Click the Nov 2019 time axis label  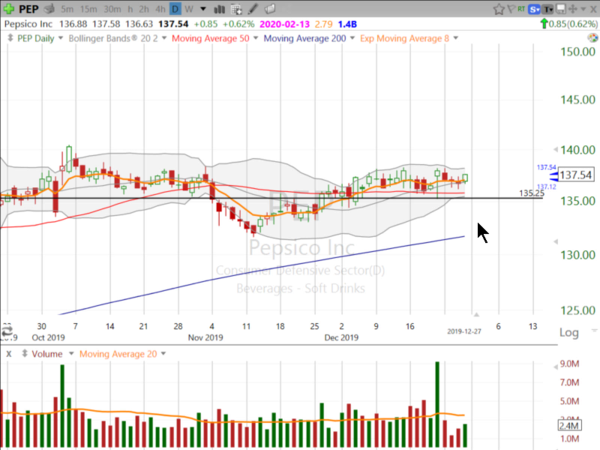pos(205,338)
